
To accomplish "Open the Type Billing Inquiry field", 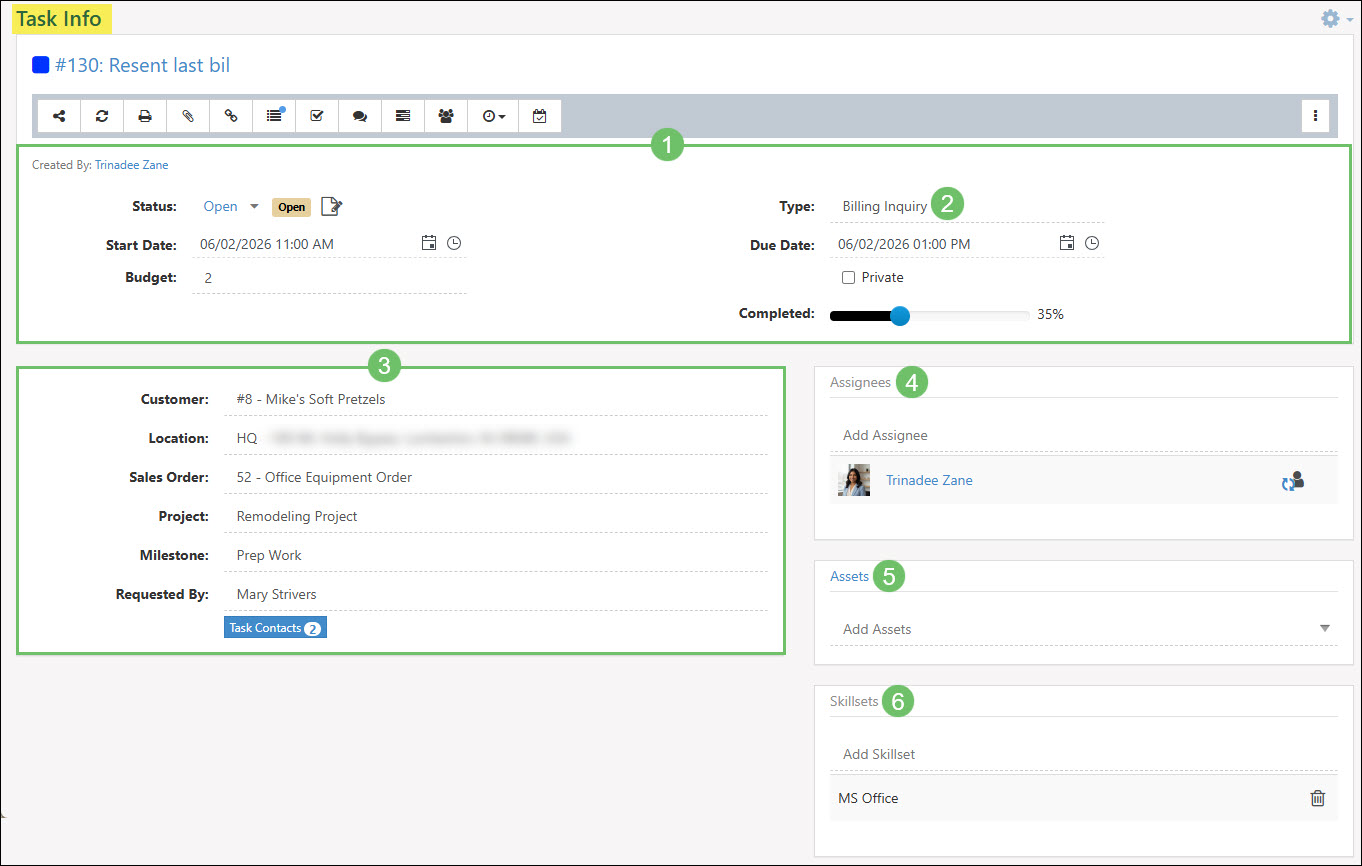I will tap(966, 206).
